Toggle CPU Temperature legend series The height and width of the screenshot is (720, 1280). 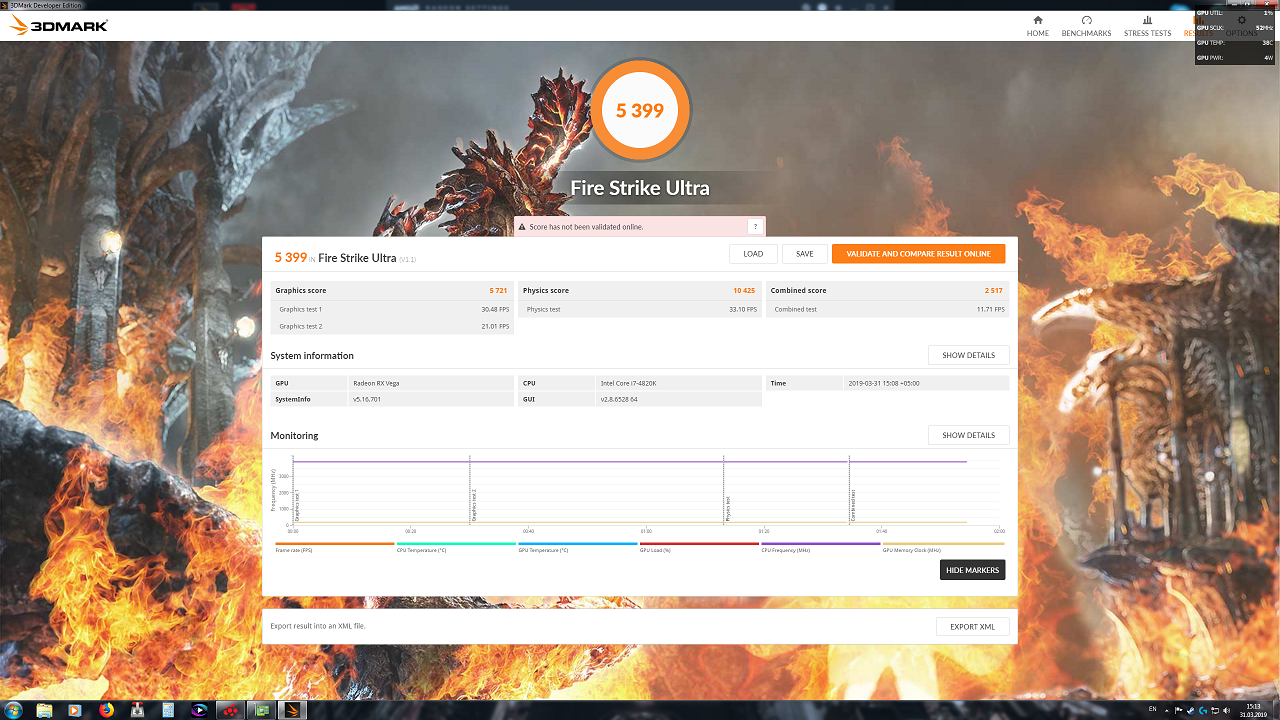click(456, 547)
